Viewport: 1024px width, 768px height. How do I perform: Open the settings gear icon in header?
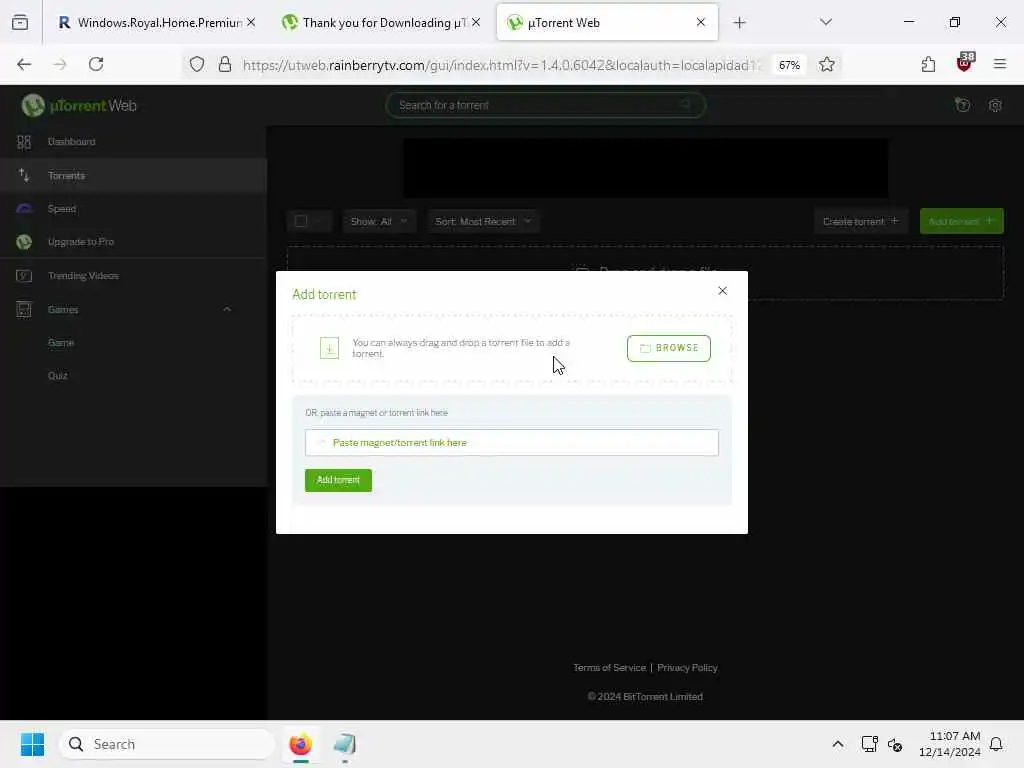point(995,105)
